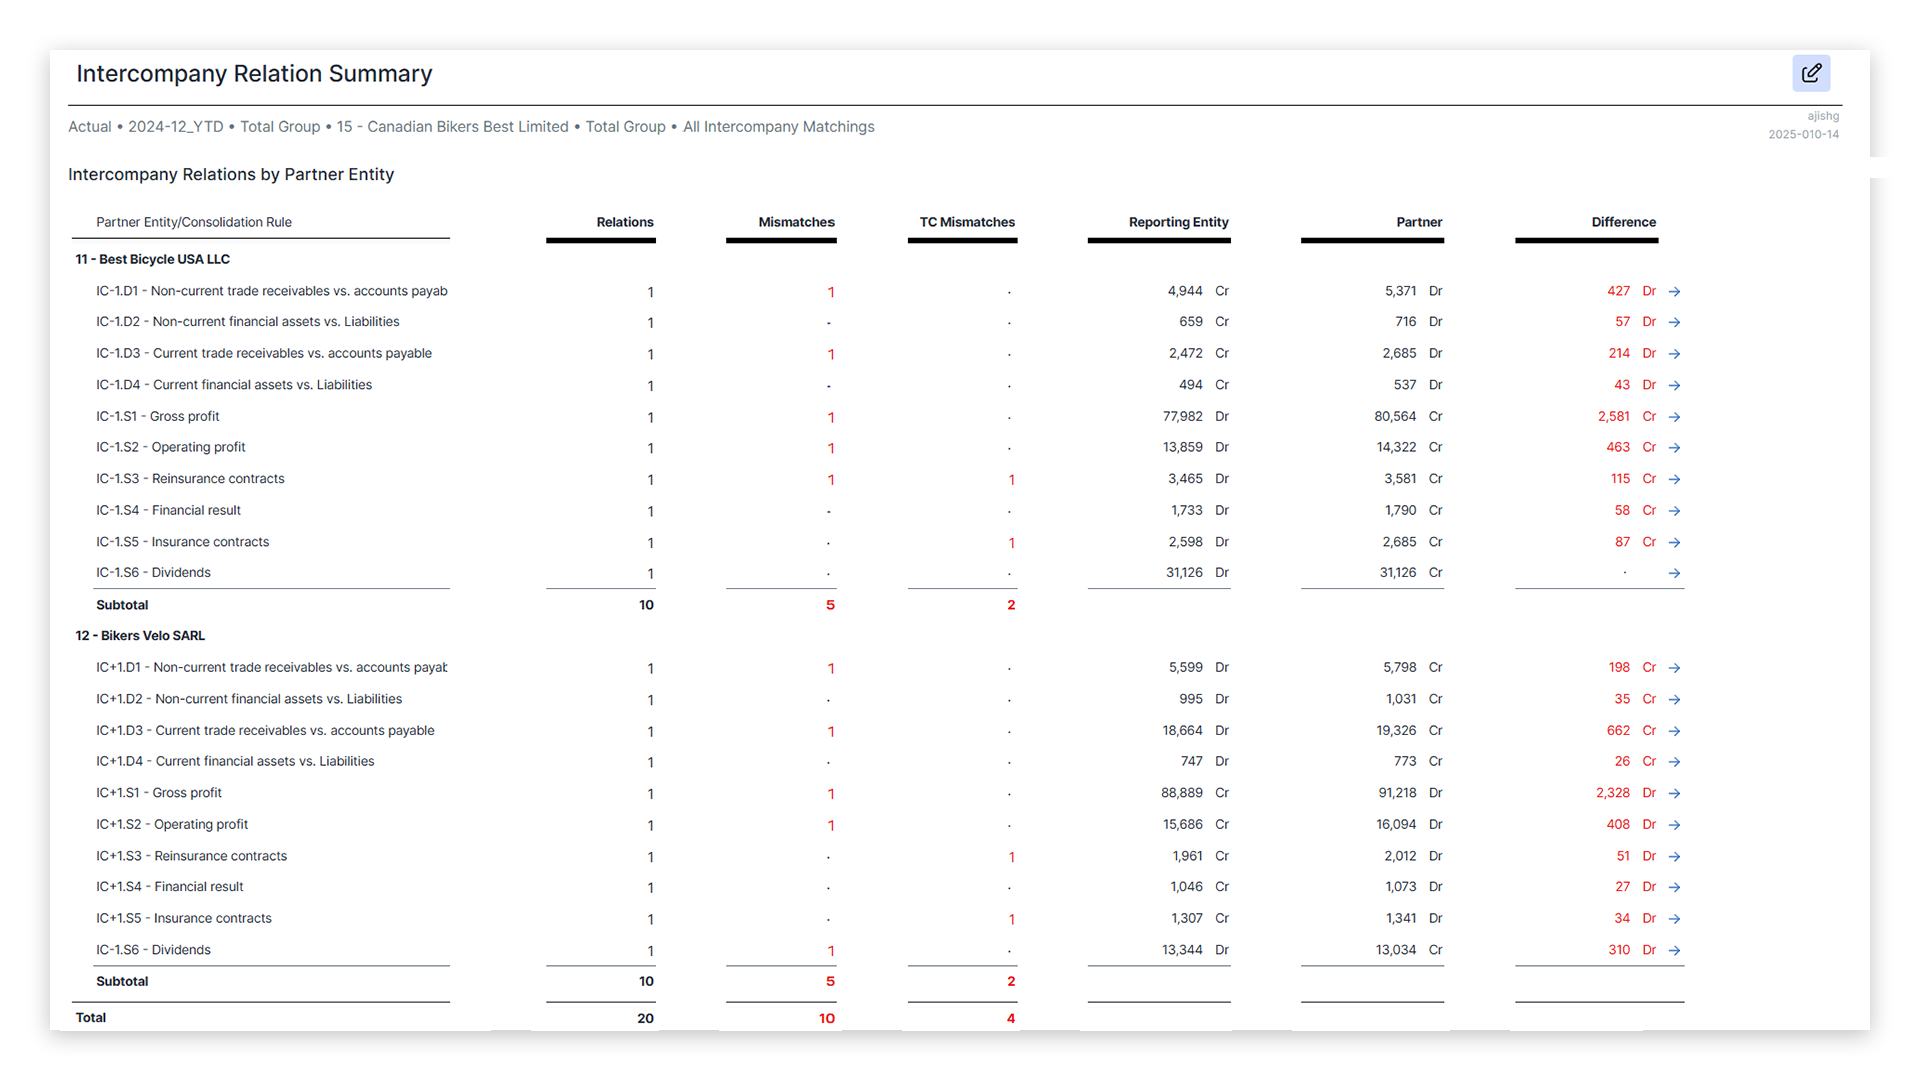Drill into IC-1.D1 difference via its arrow icon

[x=1675, y=292]
